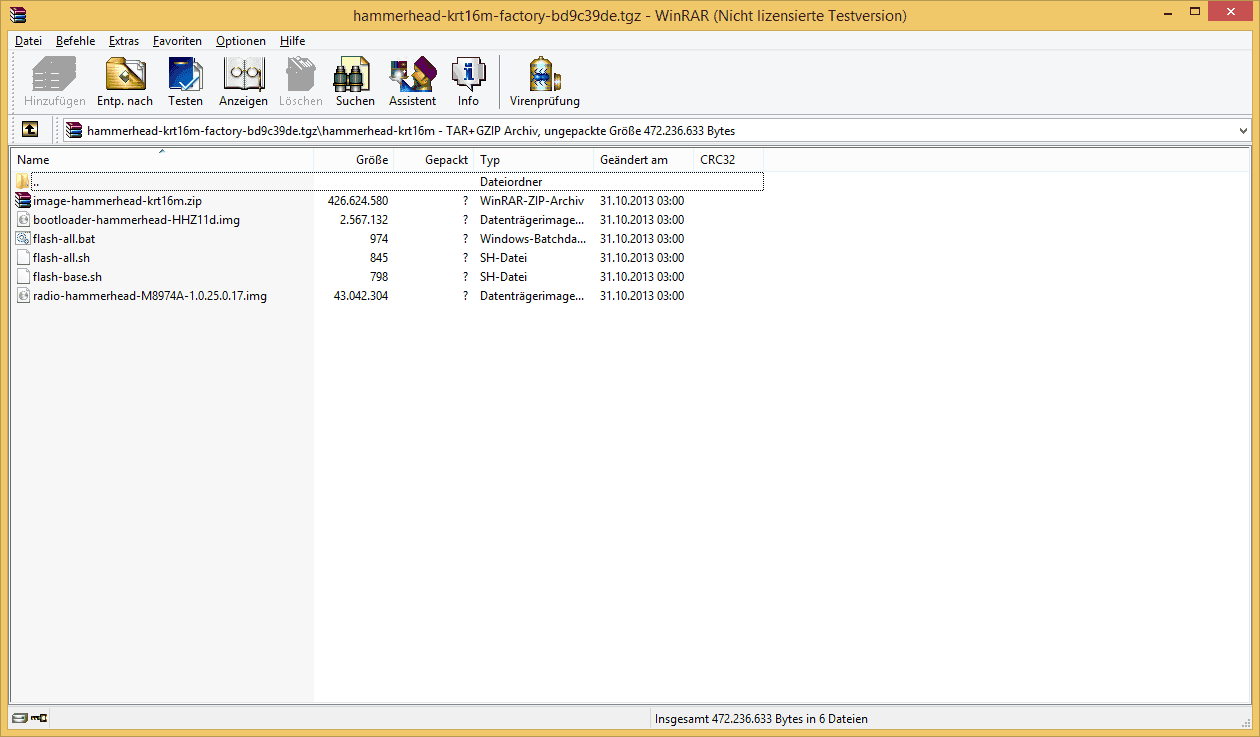This screenshot has height=737, width=1260.
Task: Click the parent folder '..' icon
Action: tap(23, 181)
